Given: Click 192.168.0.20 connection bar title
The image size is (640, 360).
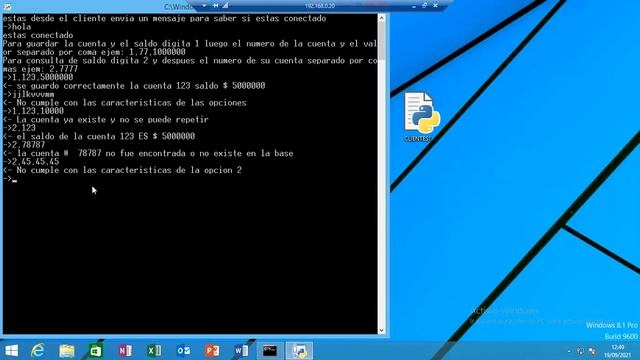Looking at the screenshot, I should tap(320, 6).
